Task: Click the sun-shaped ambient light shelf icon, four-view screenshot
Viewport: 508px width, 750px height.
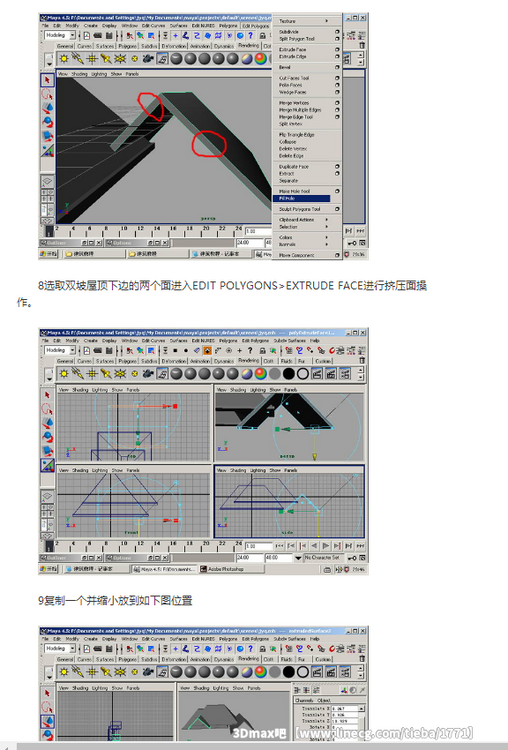Action: pos(64,374)
